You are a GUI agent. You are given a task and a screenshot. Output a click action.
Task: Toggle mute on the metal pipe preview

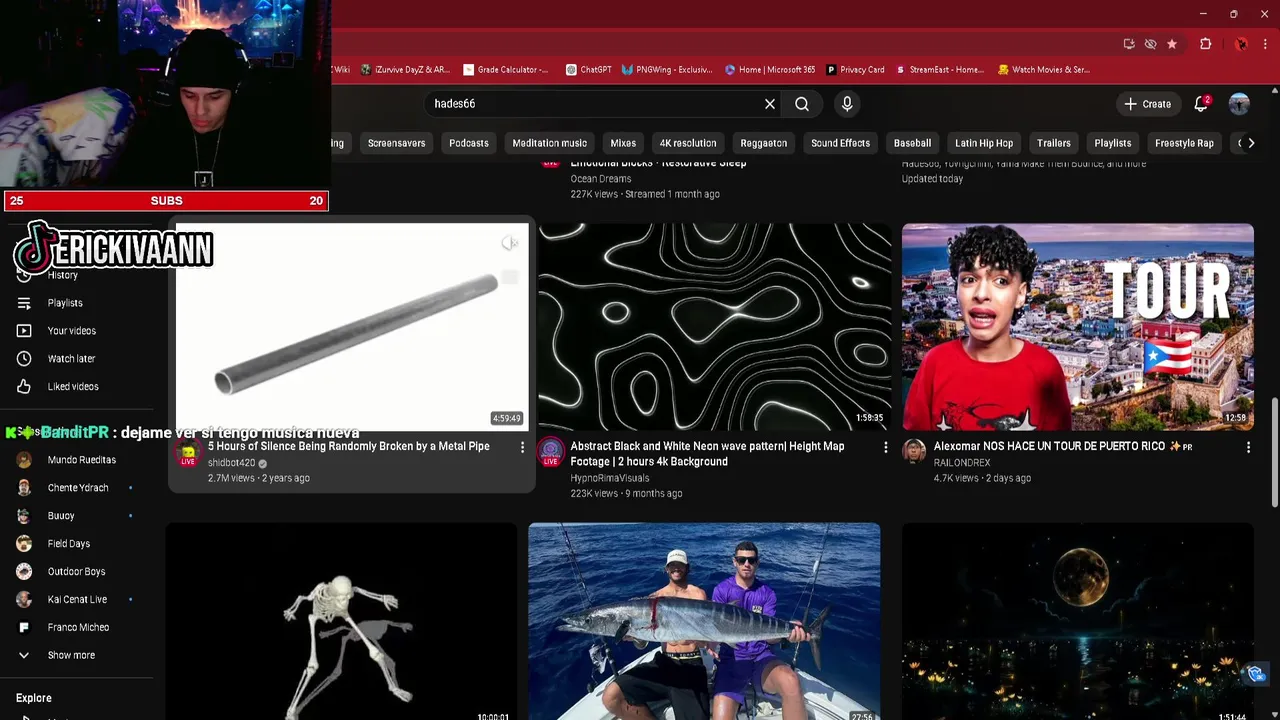pyautogui.click(x=510, y=244)
